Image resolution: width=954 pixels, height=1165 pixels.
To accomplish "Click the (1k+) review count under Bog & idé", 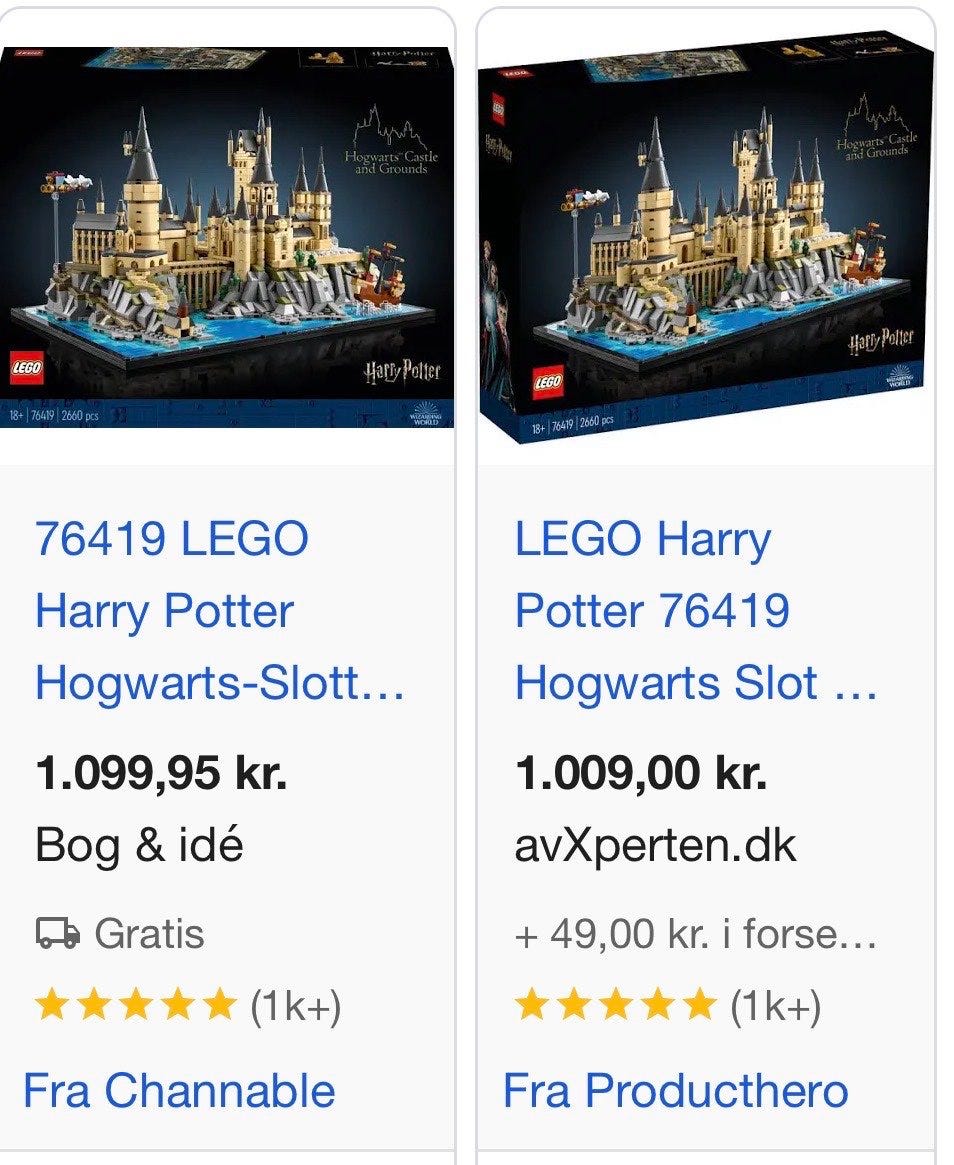I will 295,1006.
